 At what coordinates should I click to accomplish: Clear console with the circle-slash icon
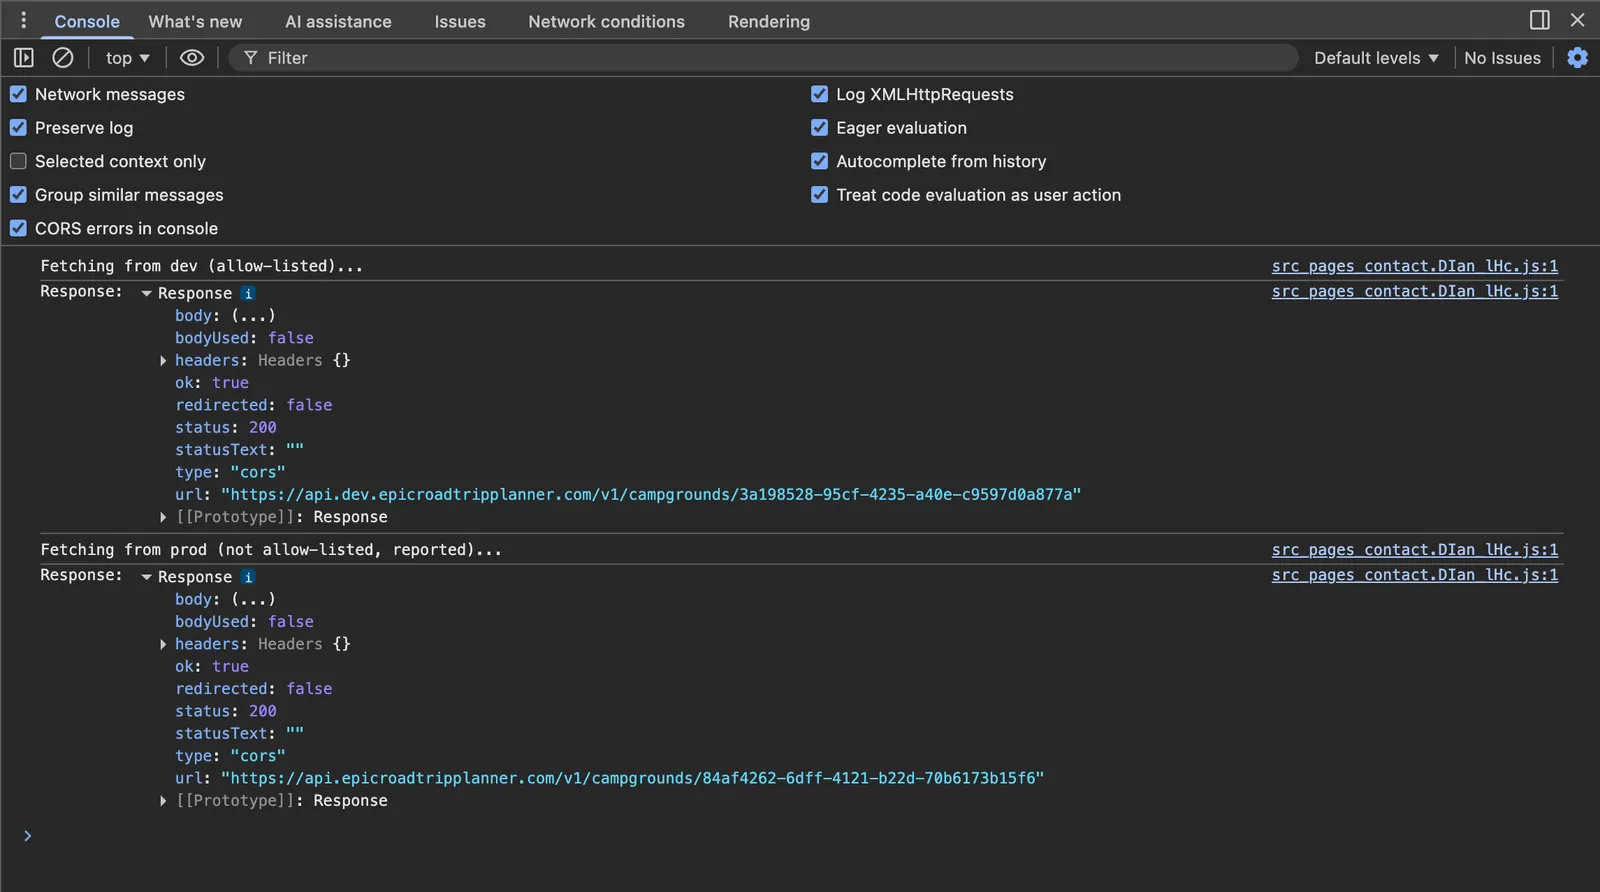pos(63,58)
